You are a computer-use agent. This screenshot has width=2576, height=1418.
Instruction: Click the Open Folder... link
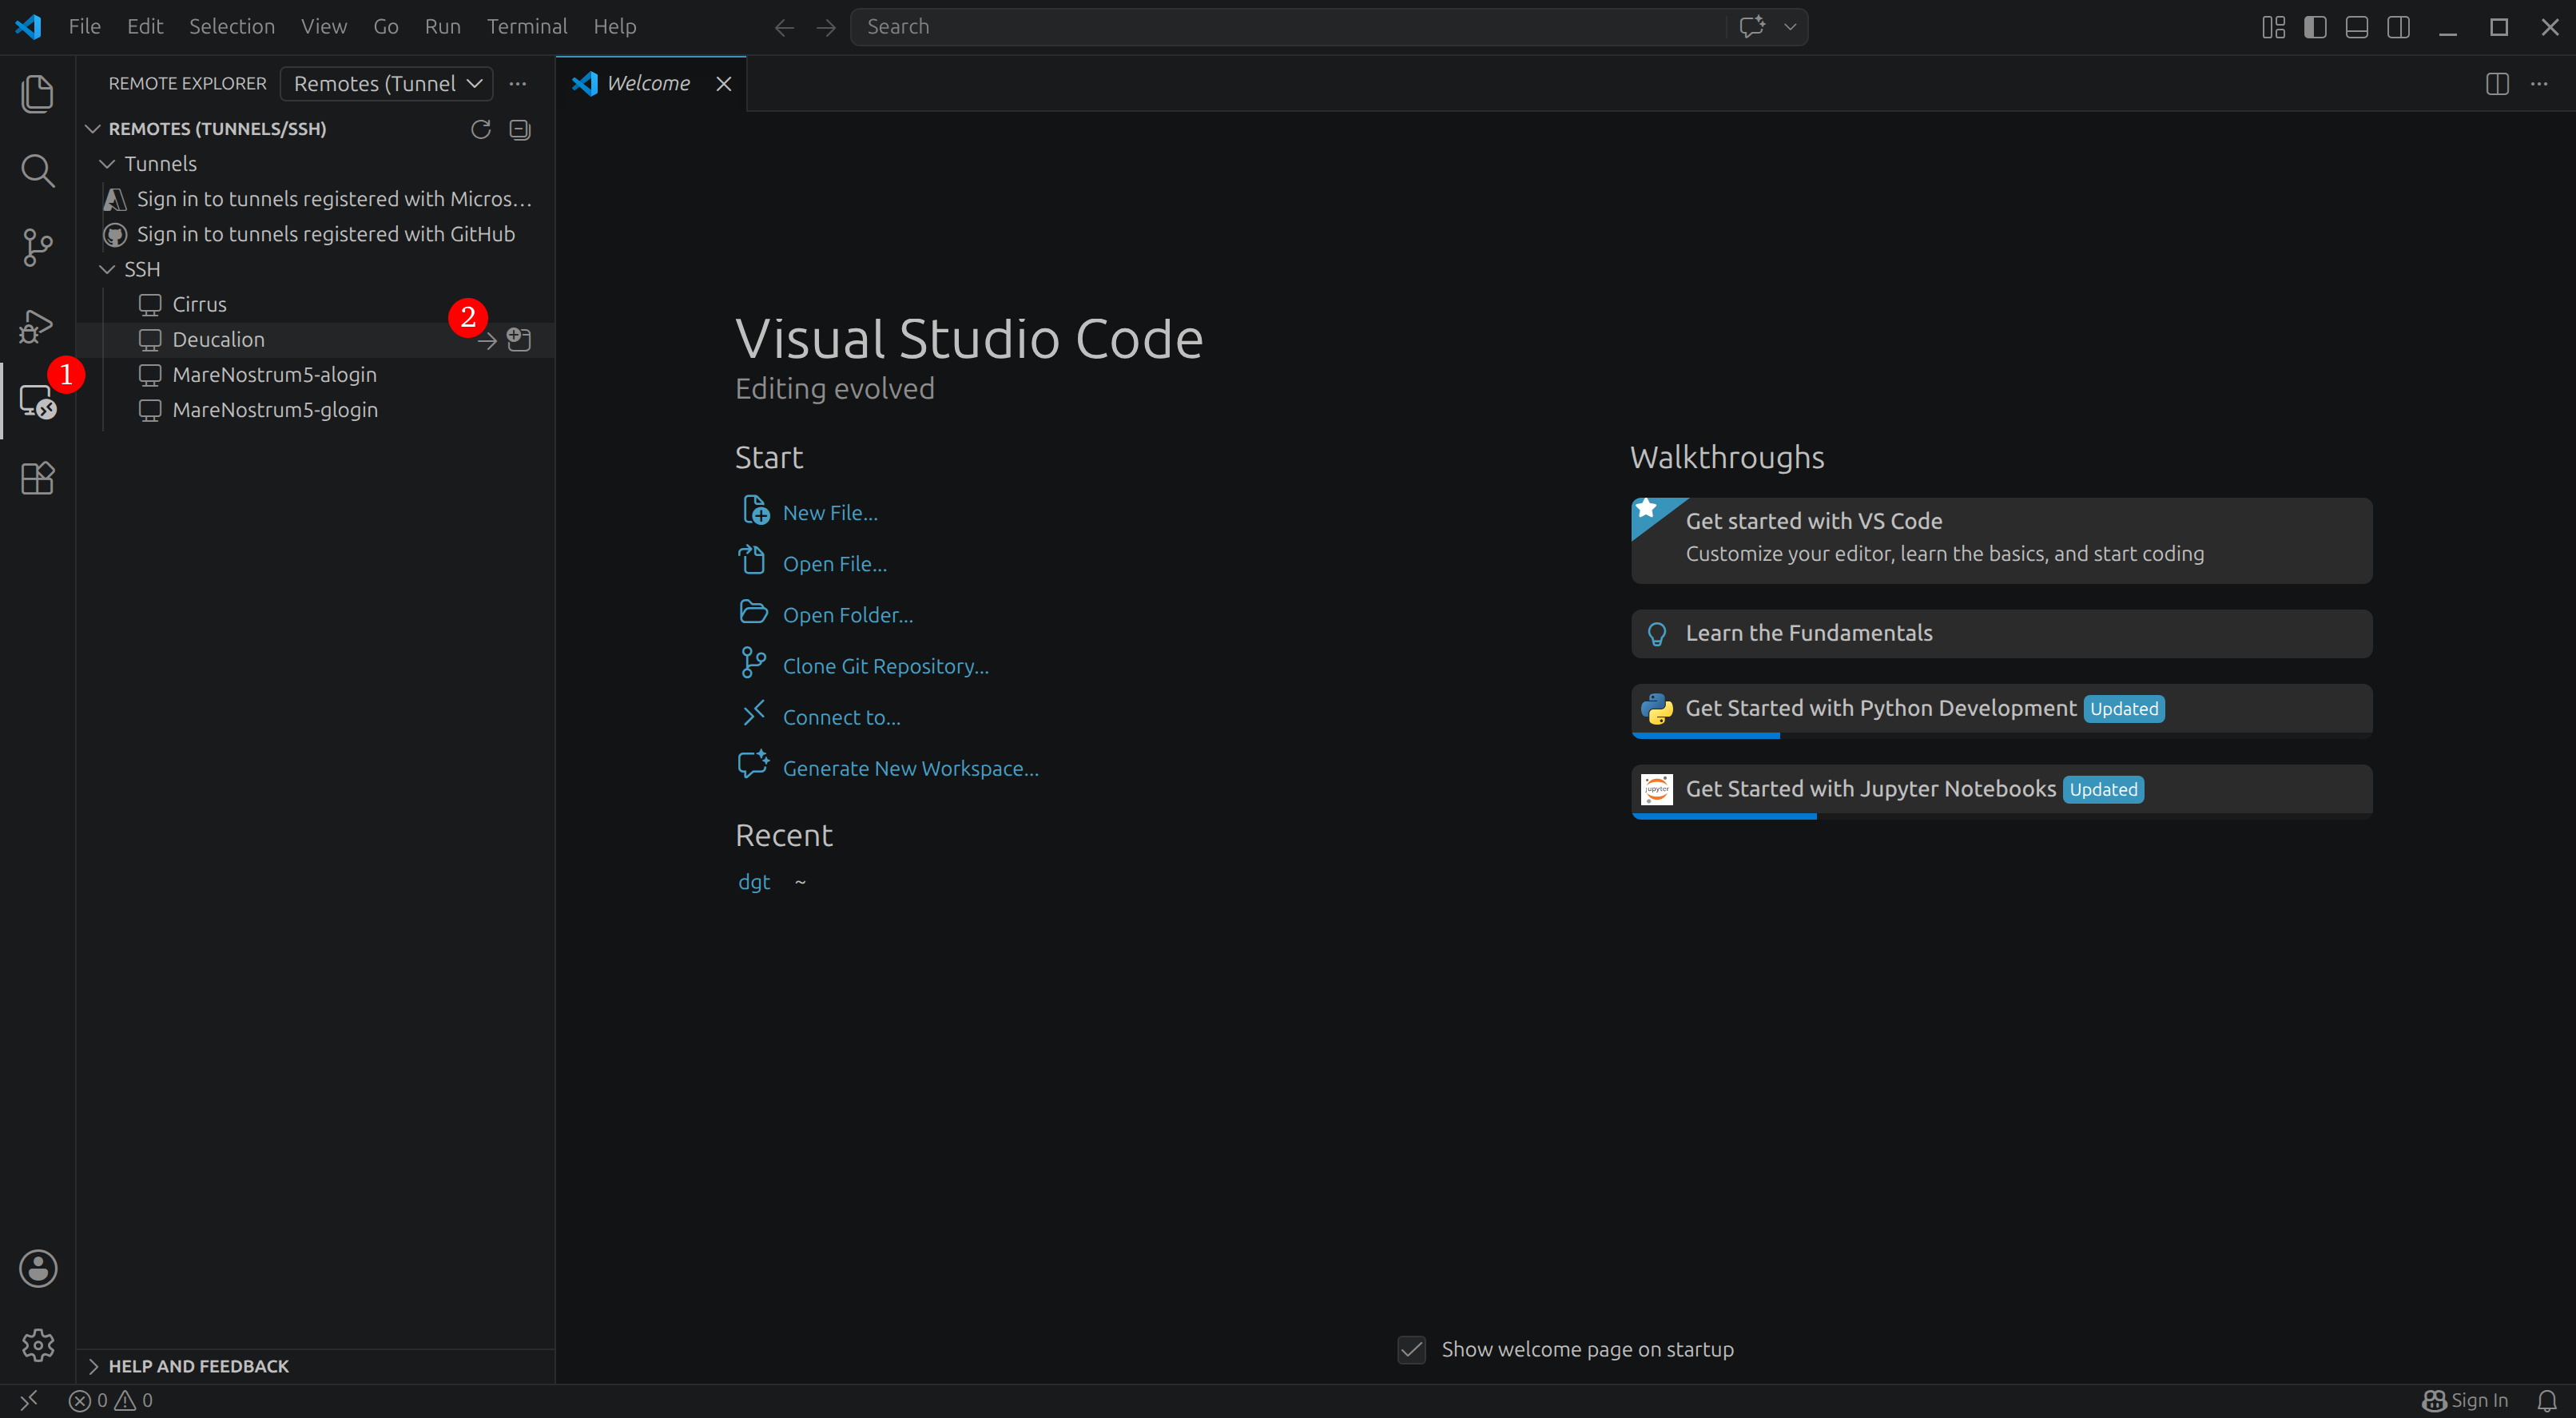[x=847, y=615]
